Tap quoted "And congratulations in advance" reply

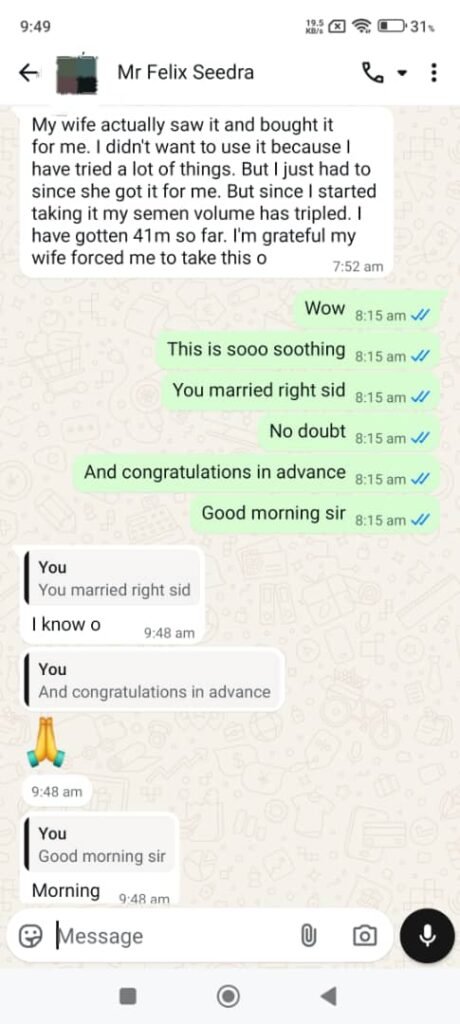(x=152, y=681)
